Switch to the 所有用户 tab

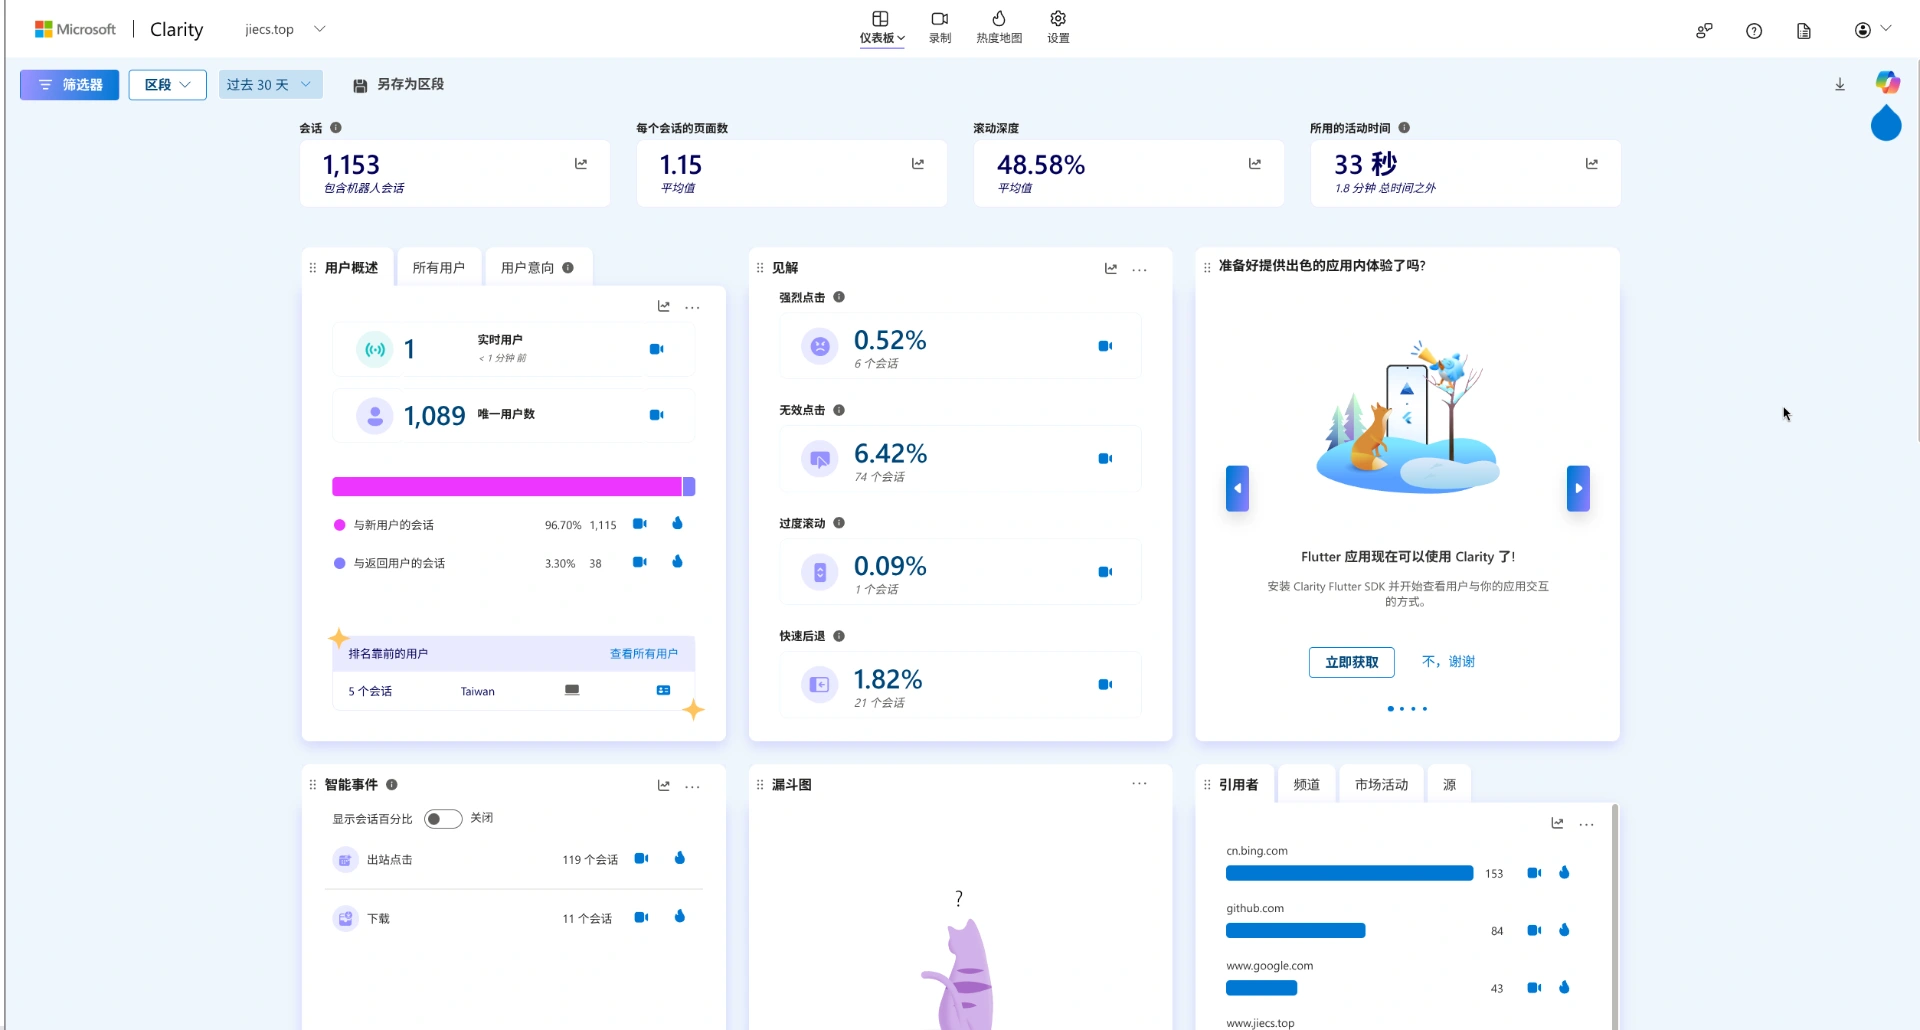tap(438, 266)
